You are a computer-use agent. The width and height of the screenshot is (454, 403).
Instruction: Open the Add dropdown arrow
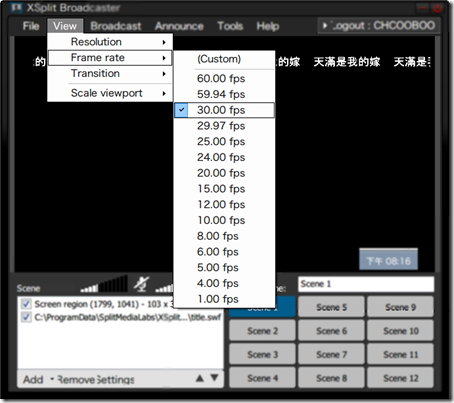(x=52, y=379)
